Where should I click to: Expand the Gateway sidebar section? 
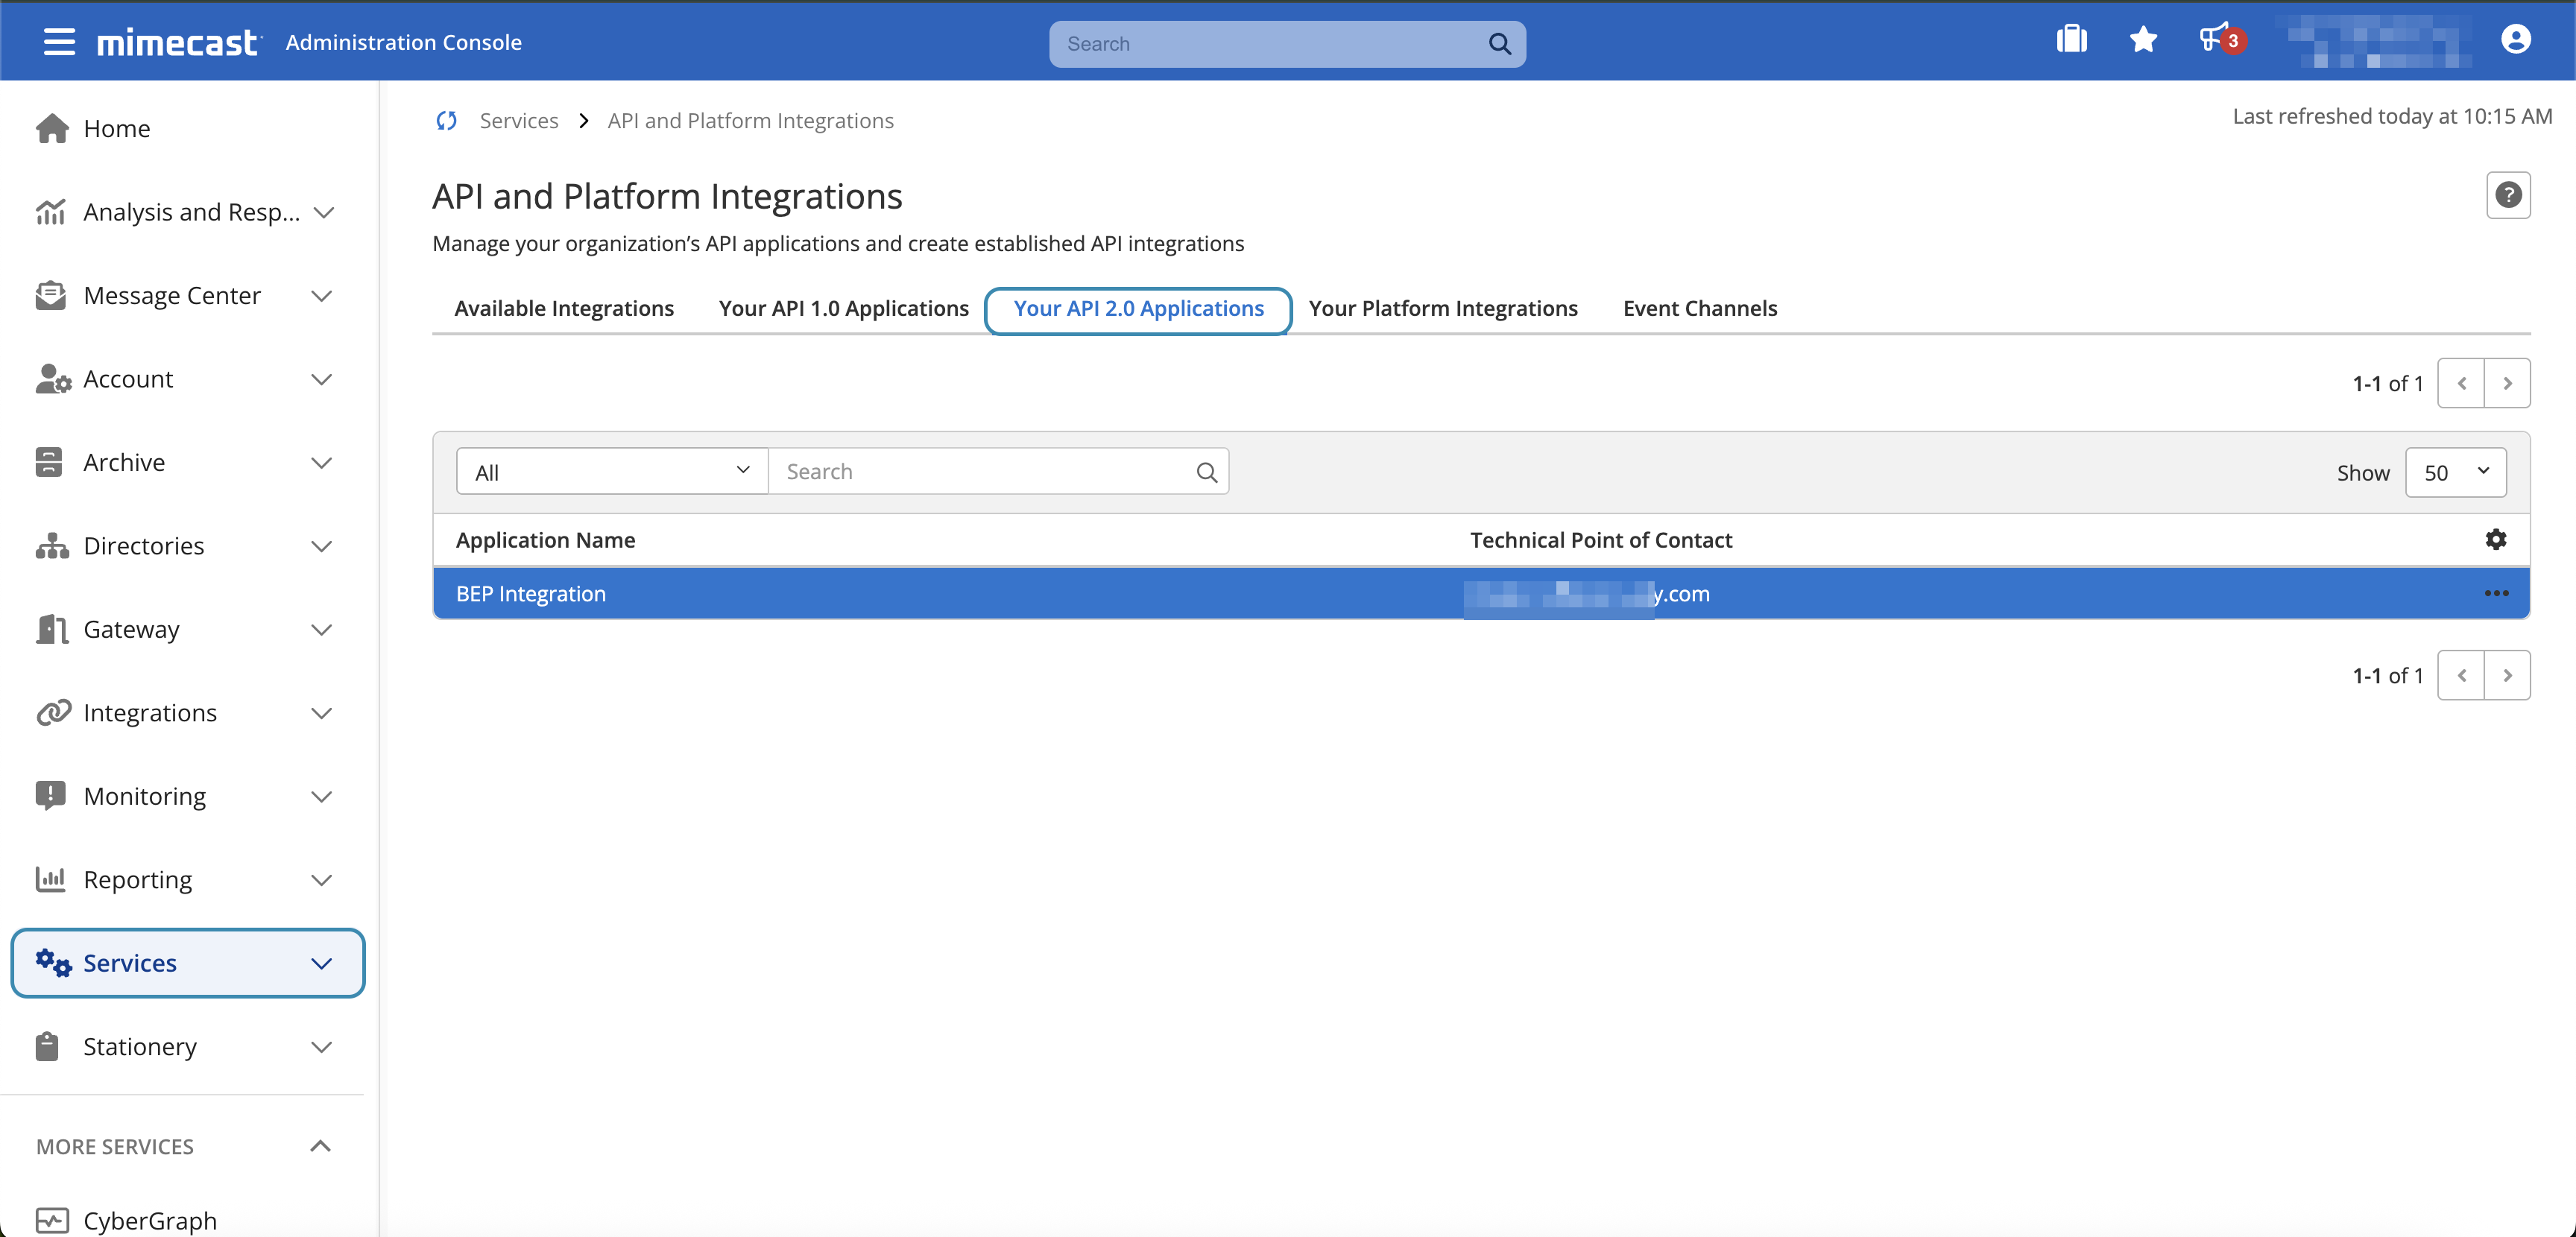coord(321,629)
